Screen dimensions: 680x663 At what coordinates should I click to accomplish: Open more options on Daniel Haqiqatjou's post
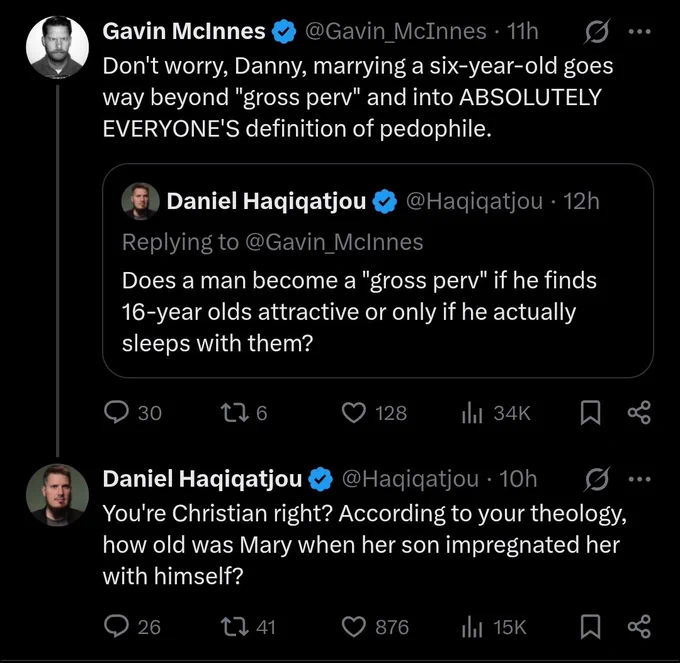coord(639,479)
